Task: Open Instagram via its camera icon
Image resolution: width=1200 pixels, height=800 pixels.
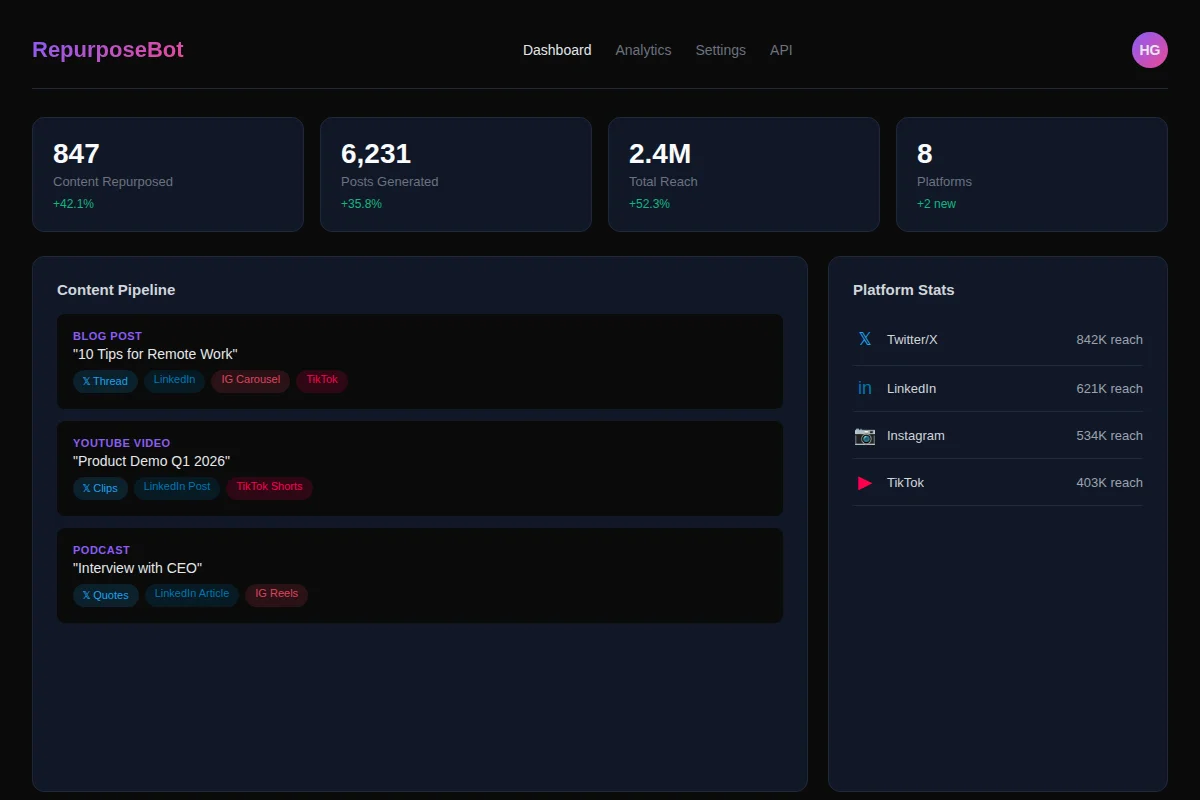Action: [864, 435]
